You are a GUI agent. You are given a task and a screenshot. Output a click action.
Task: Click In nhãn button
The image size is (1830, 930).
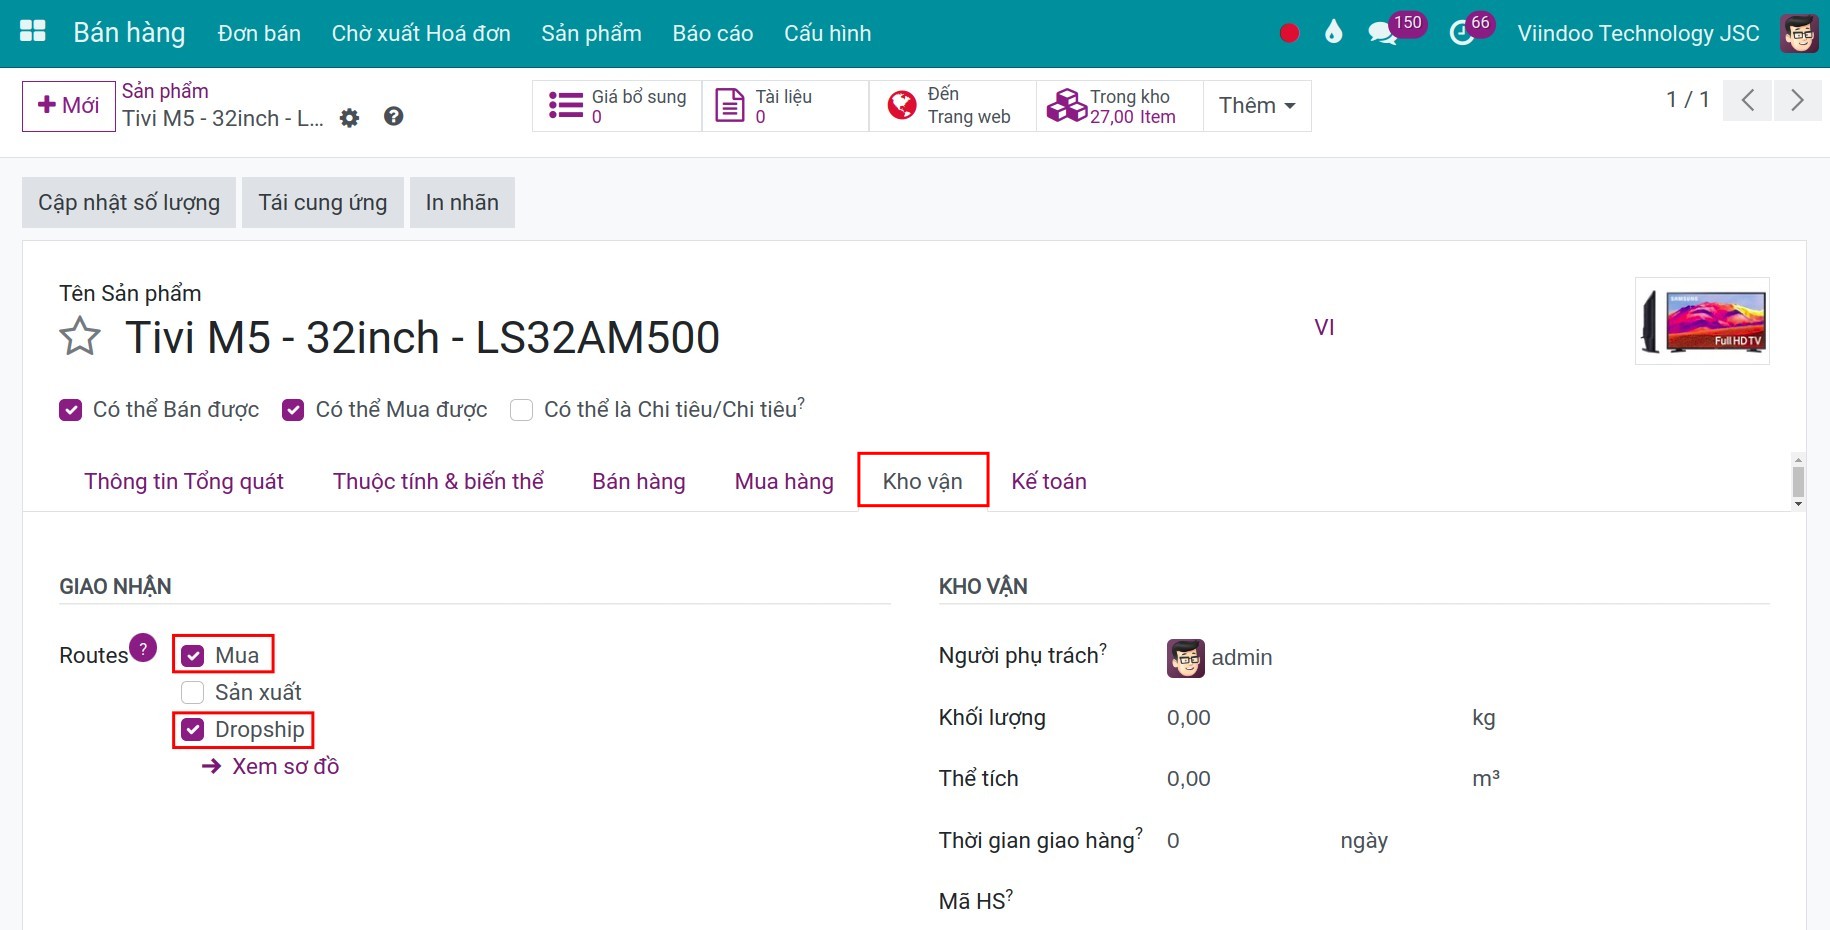[x=462, y=203]
